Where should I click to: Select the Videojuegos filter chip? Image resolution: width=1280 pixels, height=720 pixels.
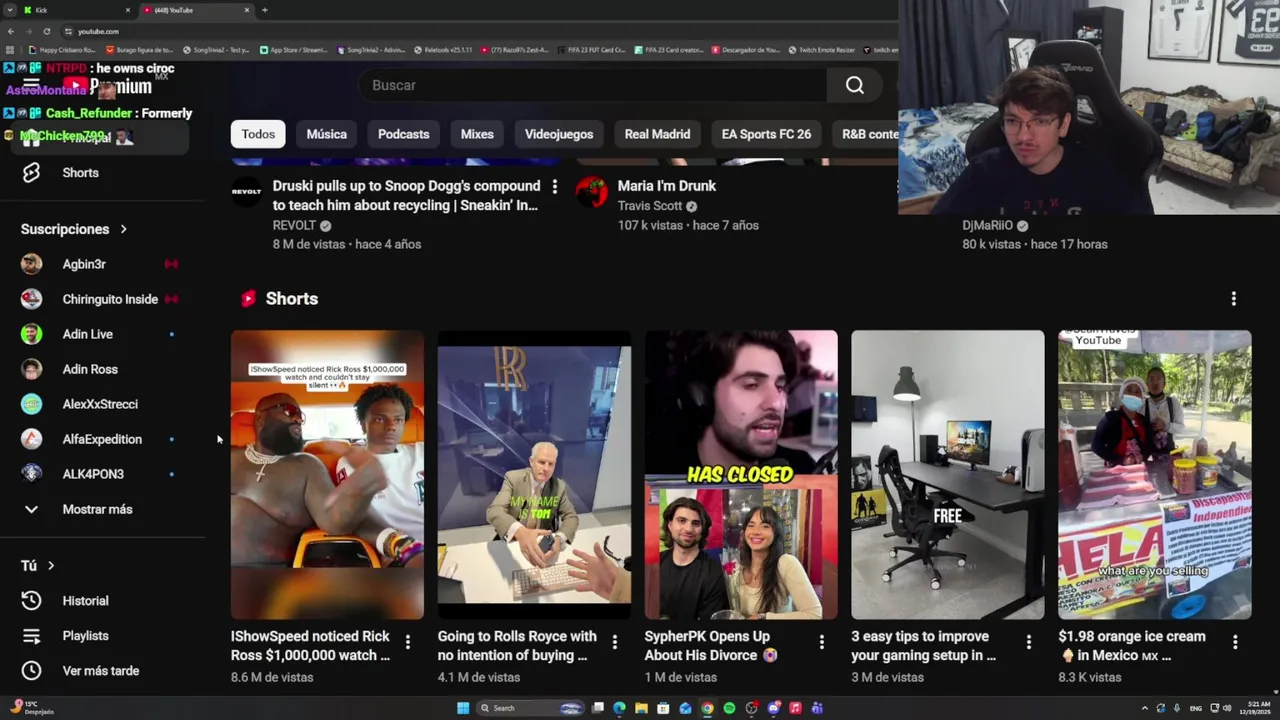pos(559,134)
